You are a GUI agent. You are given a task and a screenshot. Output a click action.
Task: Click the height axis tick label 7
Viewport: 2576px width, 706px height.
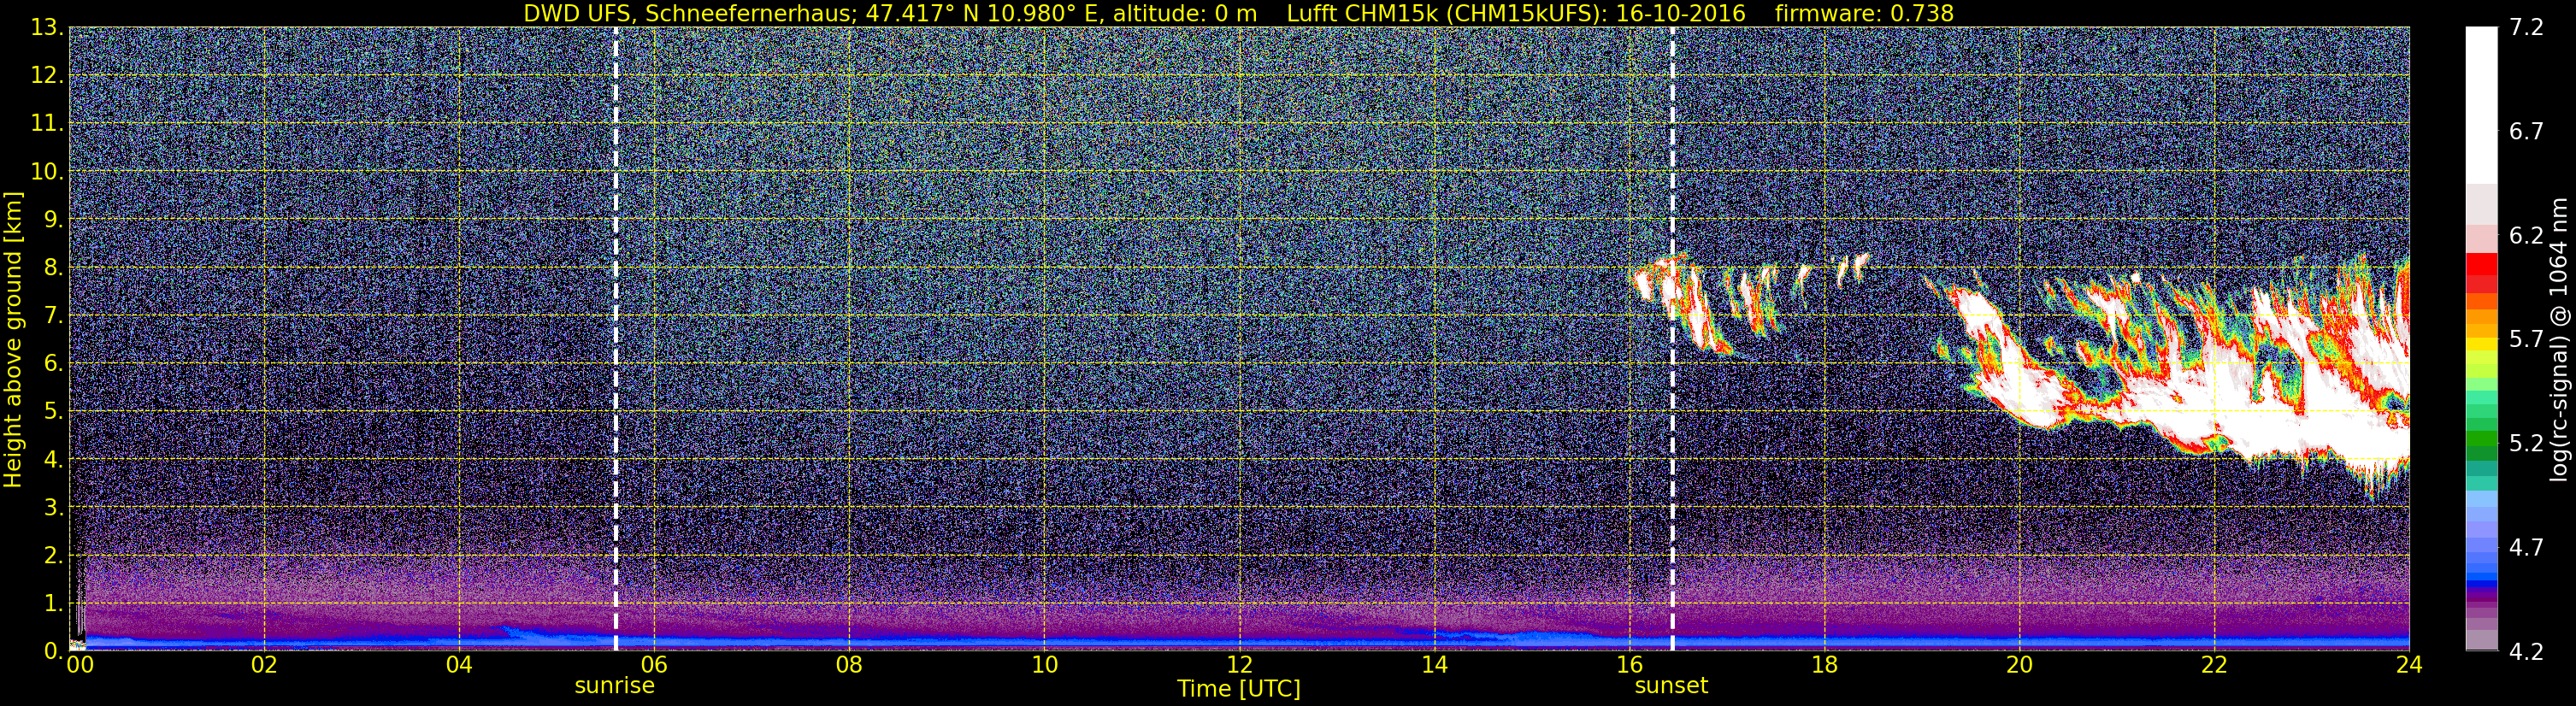[x=53, y=316]
